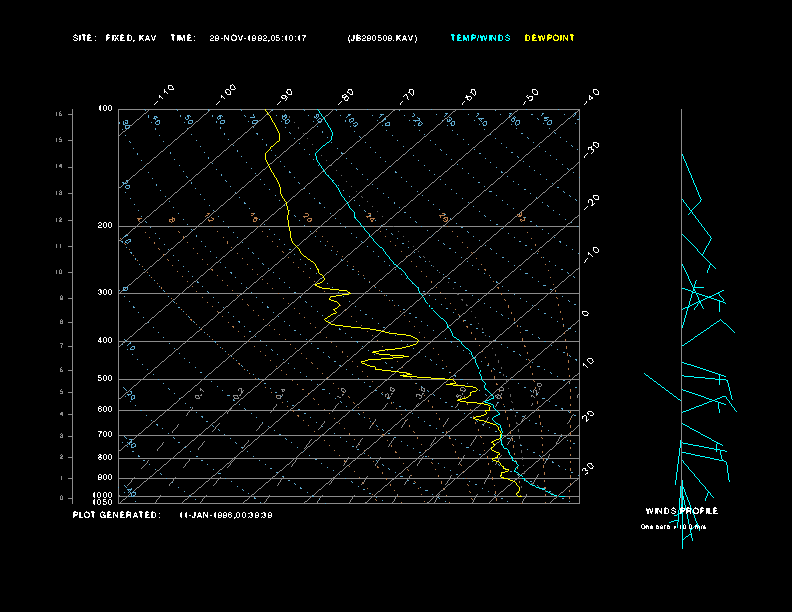Screen dimensions: 792x612
Task: Click the SITE label in header
Action: coord(84,38)
